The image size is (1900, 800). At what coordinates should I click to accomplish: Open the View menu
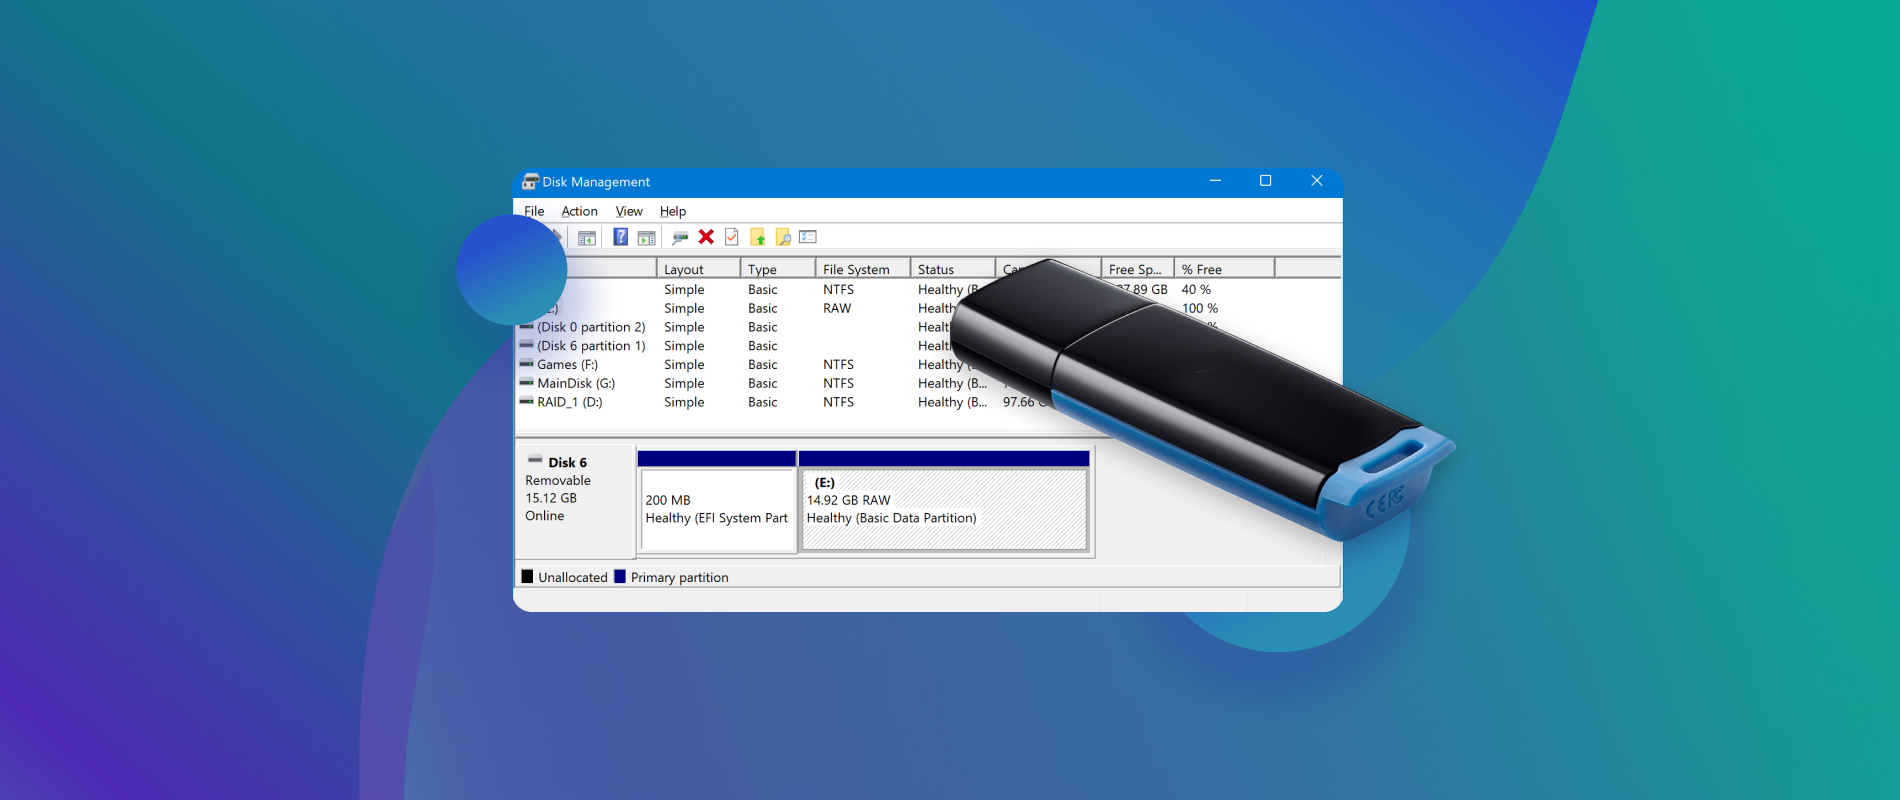pyautogui.click(x=629, y=211)
